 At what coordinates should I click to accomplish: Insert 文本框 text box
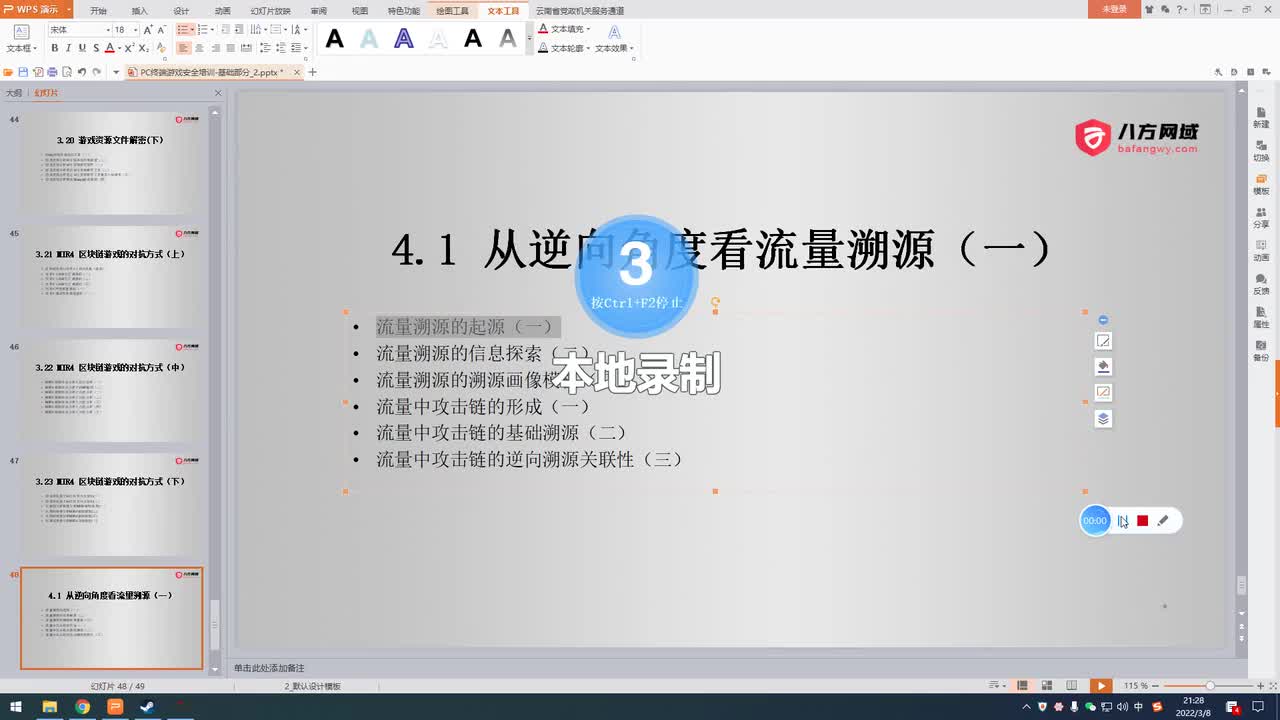tap(21, 39)
